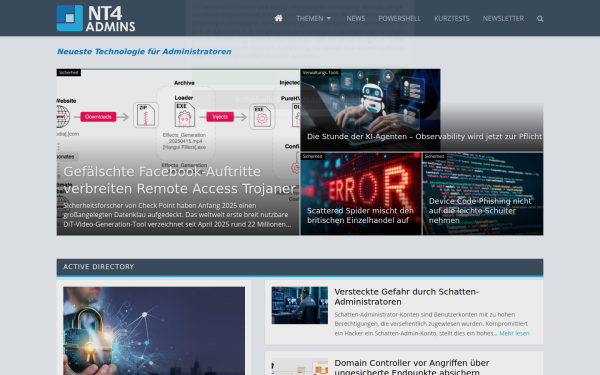Screen dimensions: 600x375
Task: Open Device Code-Phishing article
Action: coord(480,210)
